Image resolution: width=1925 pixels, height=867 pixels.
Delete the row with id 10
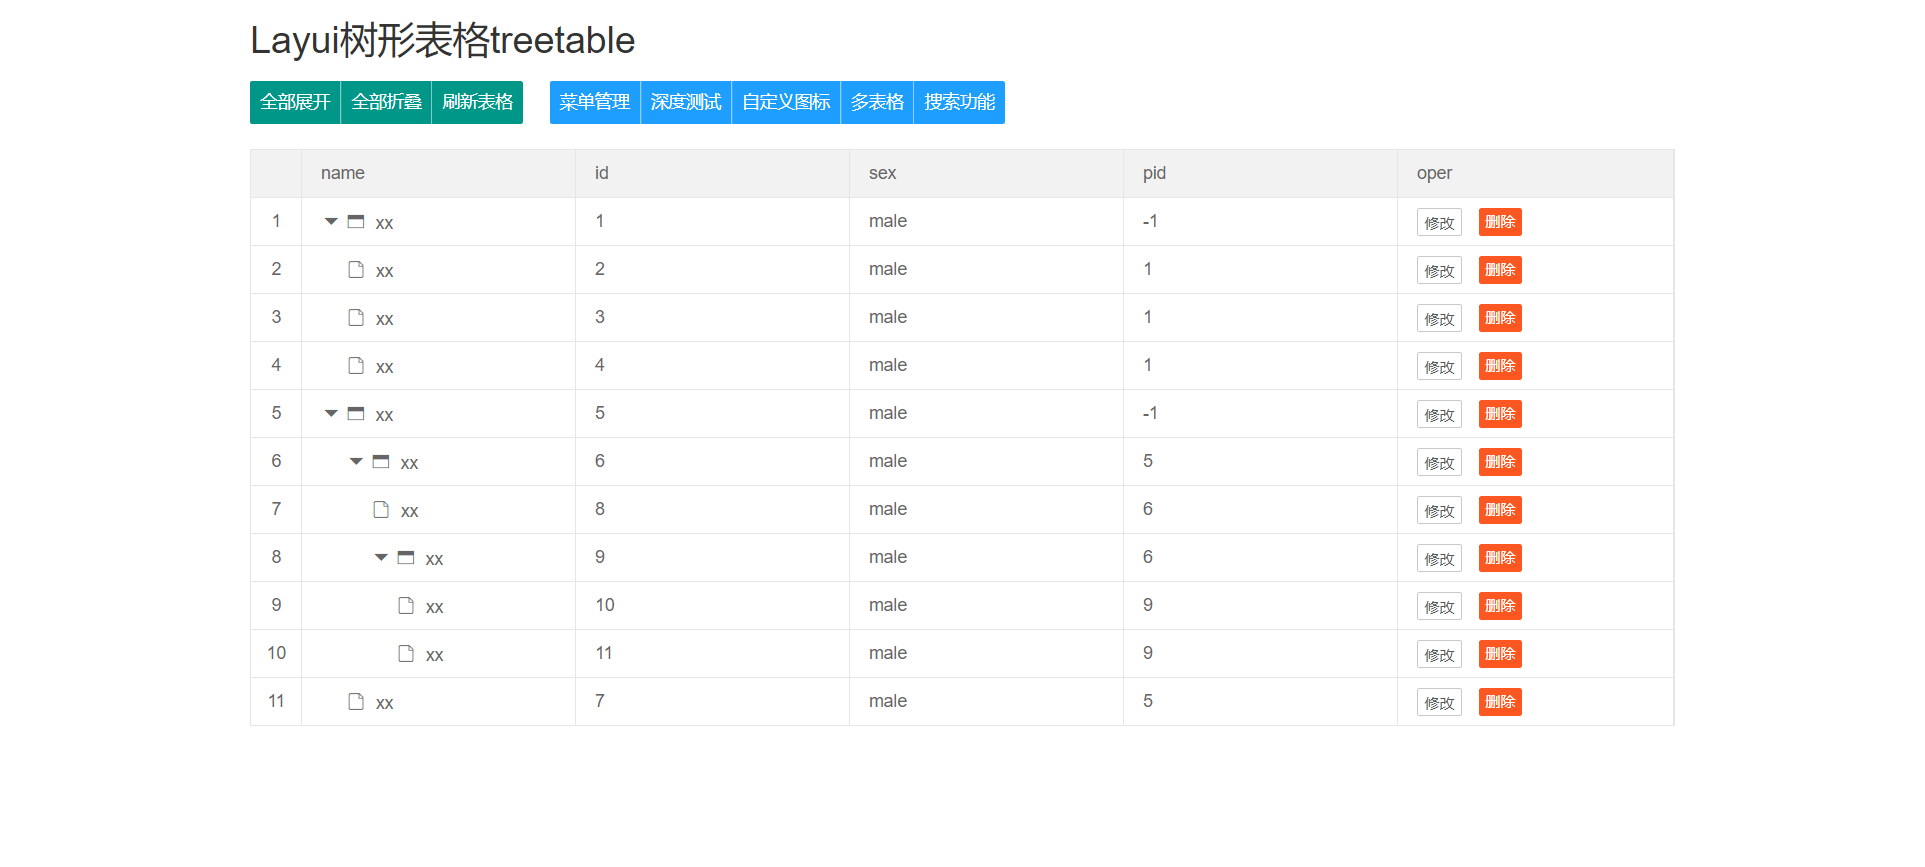pyautogui.click(x=1500, y=607)
